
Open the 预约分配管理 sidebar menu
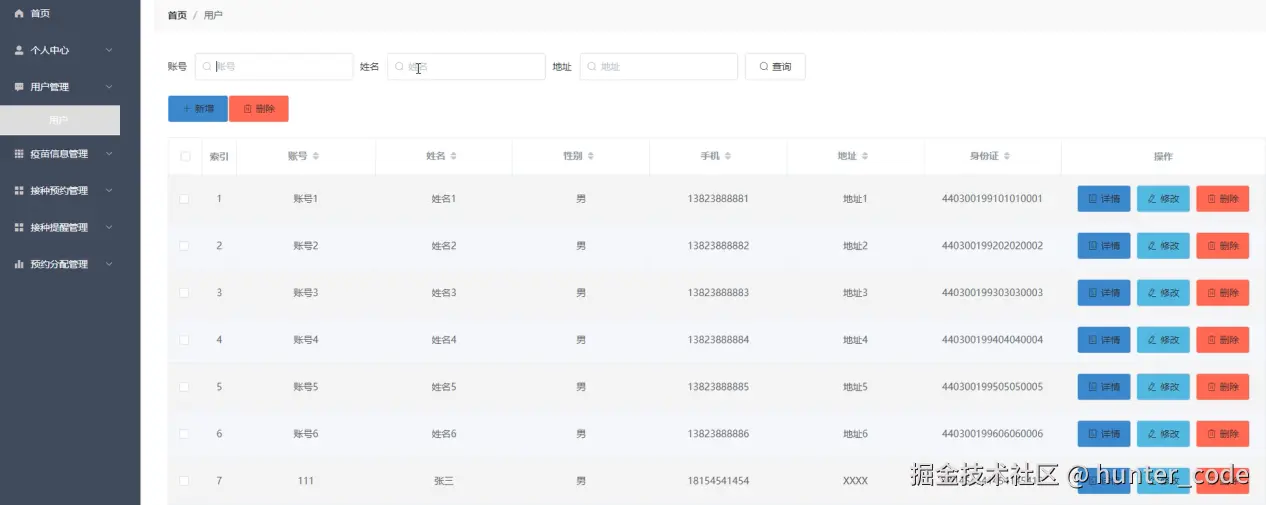tap(60, 265)
